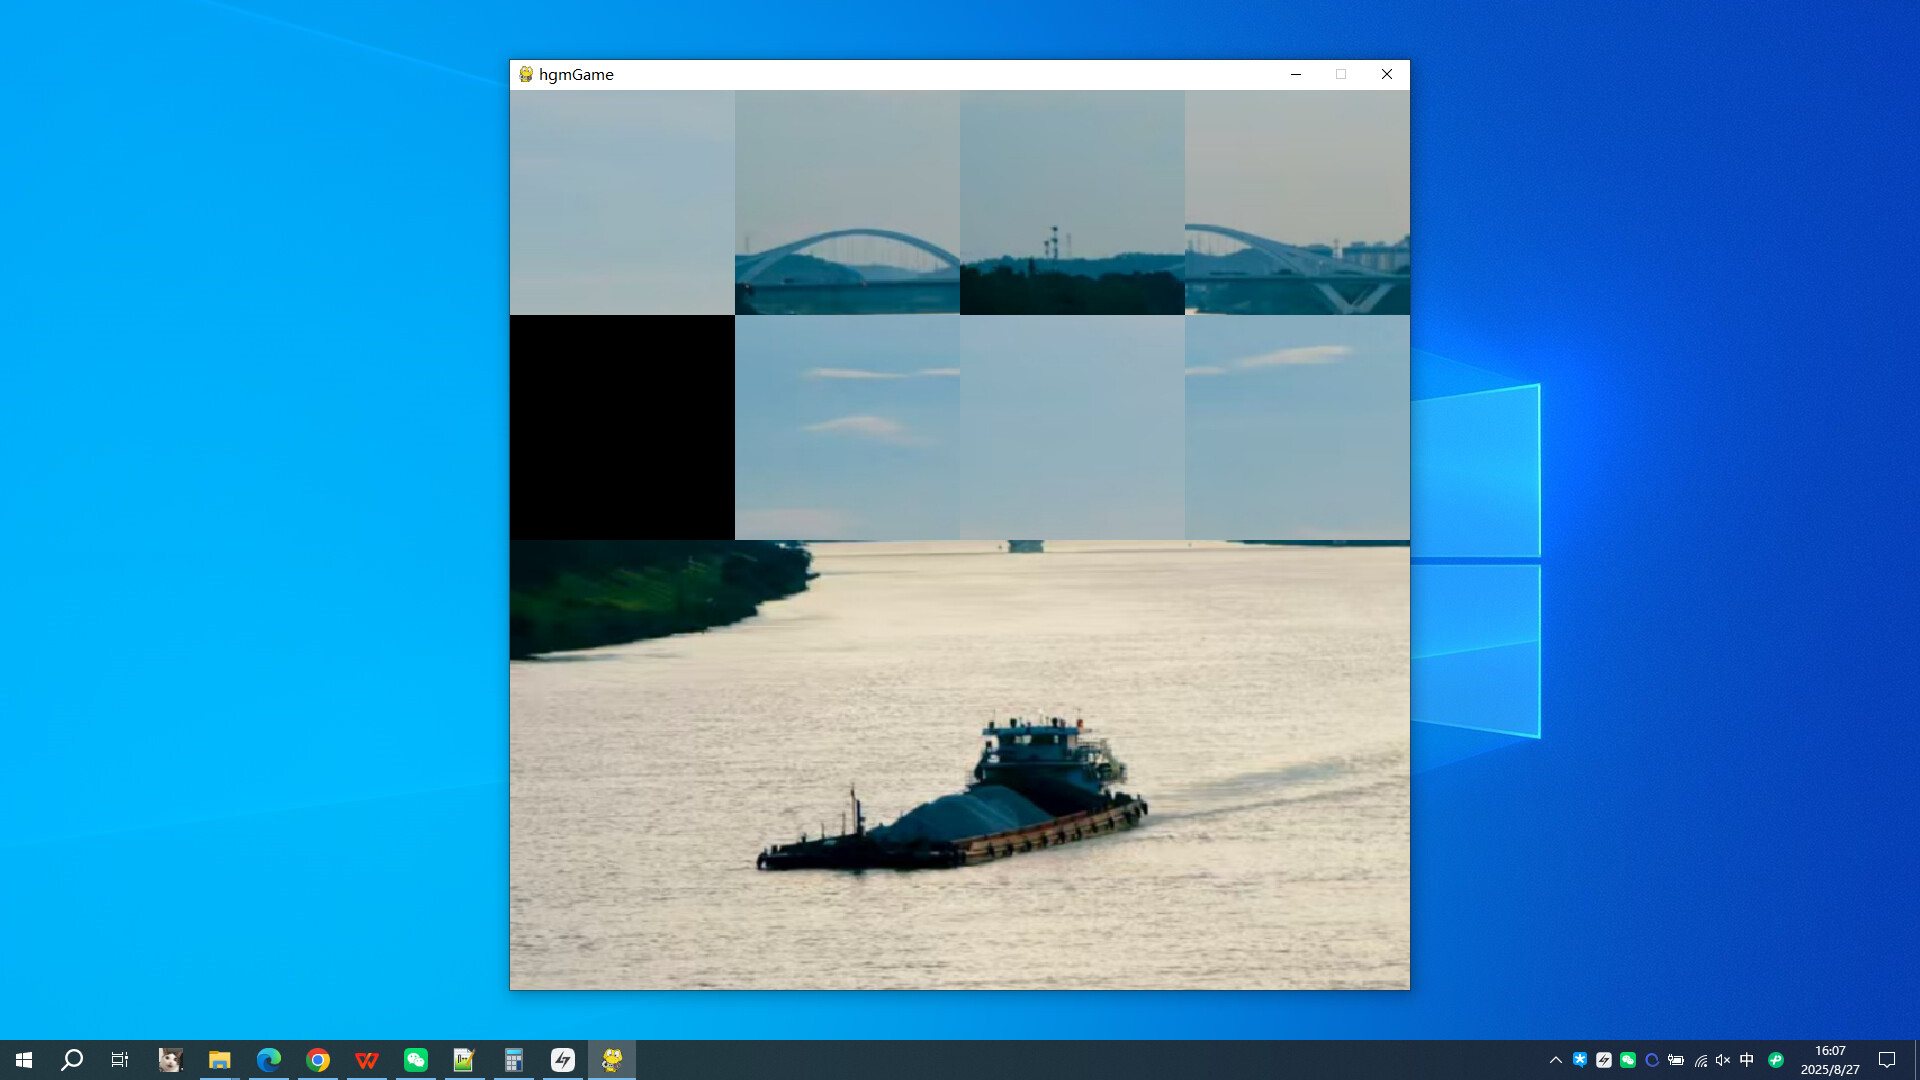
Task: Launch Calculator from the taskbar
Action: click(x=514, y=1060)
